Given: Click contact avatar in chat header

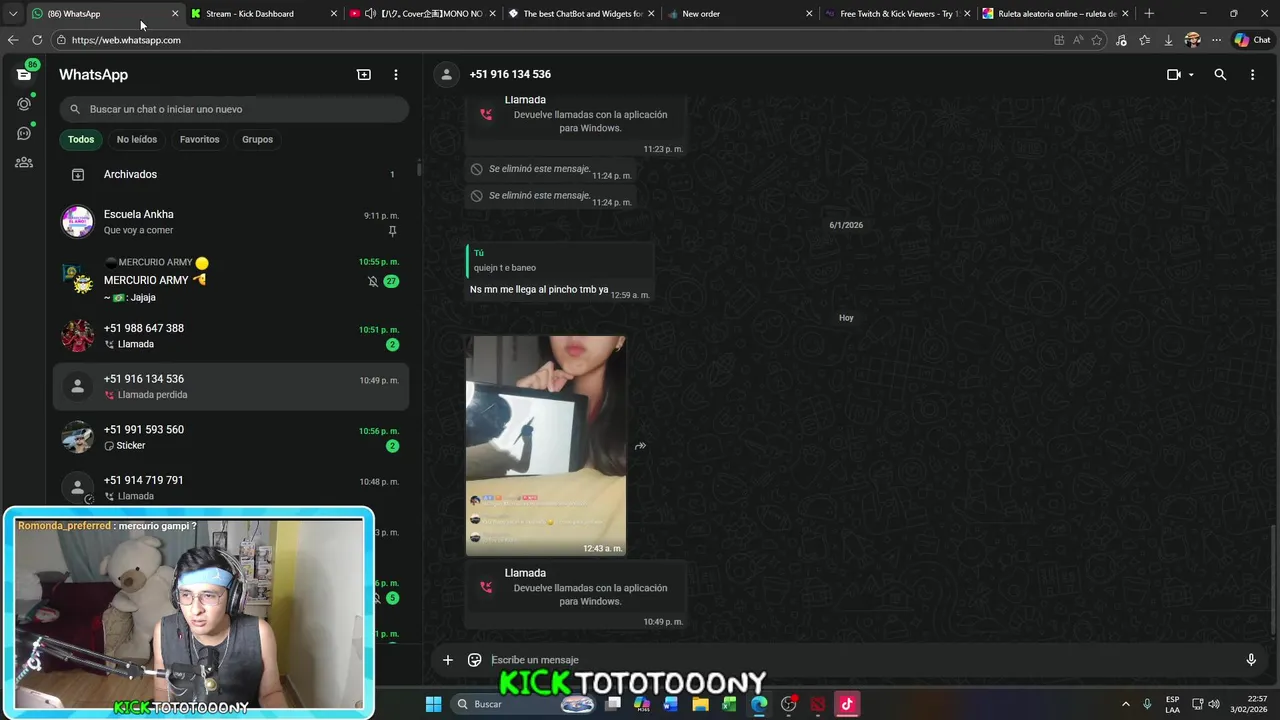Looking at the screenshot, I should [447, 74].
